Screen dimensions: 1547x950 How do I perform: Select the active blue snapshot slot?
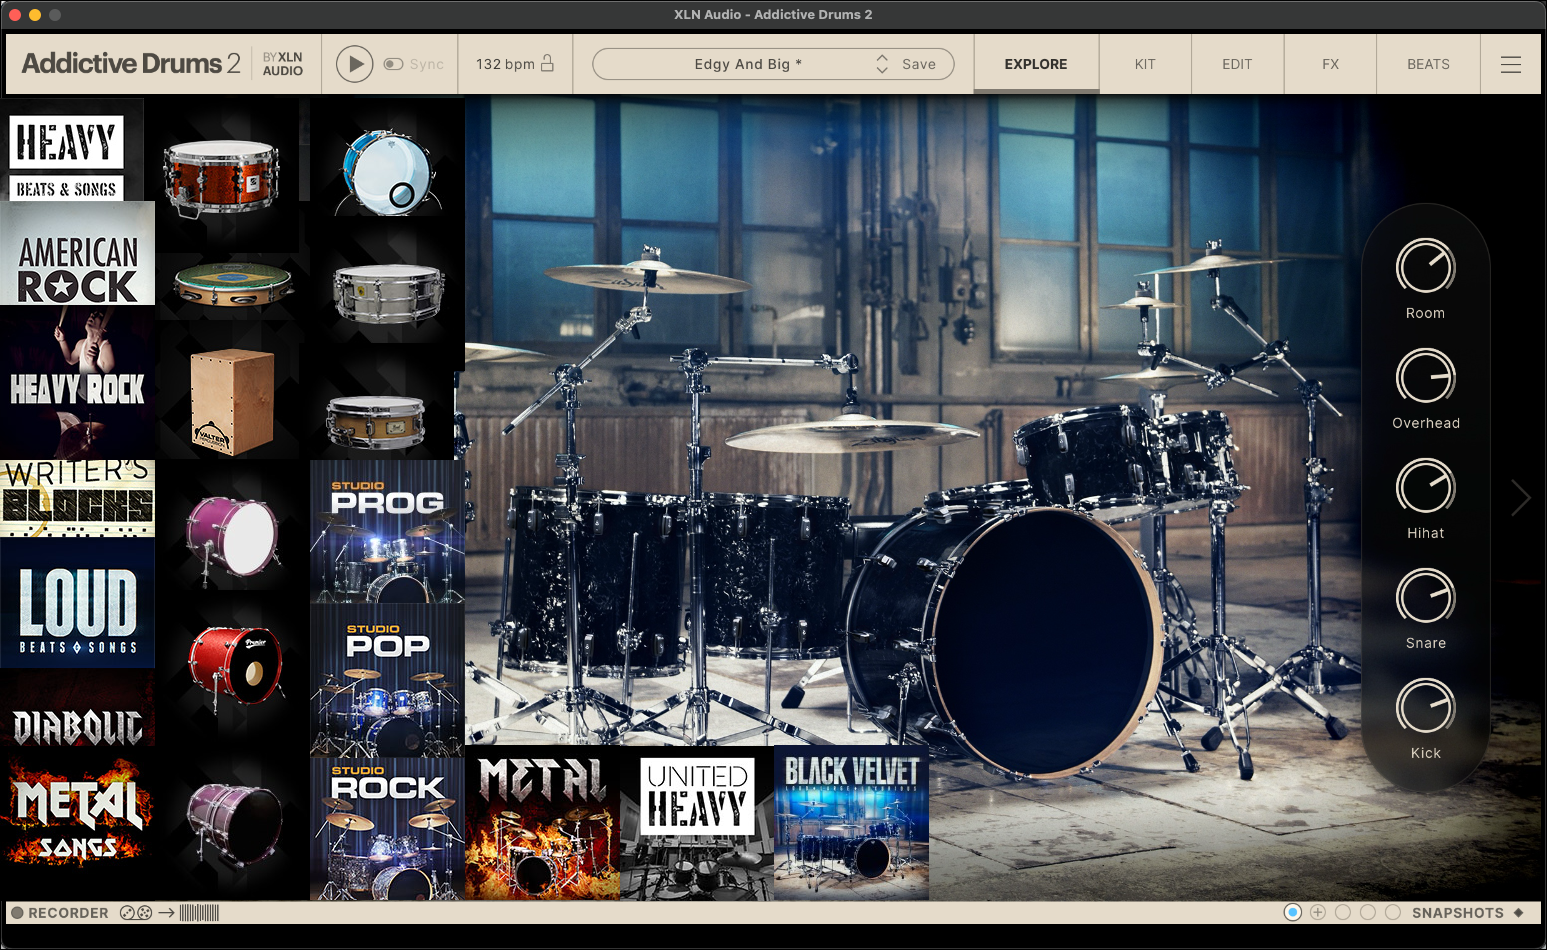(x=1293, y=912)
